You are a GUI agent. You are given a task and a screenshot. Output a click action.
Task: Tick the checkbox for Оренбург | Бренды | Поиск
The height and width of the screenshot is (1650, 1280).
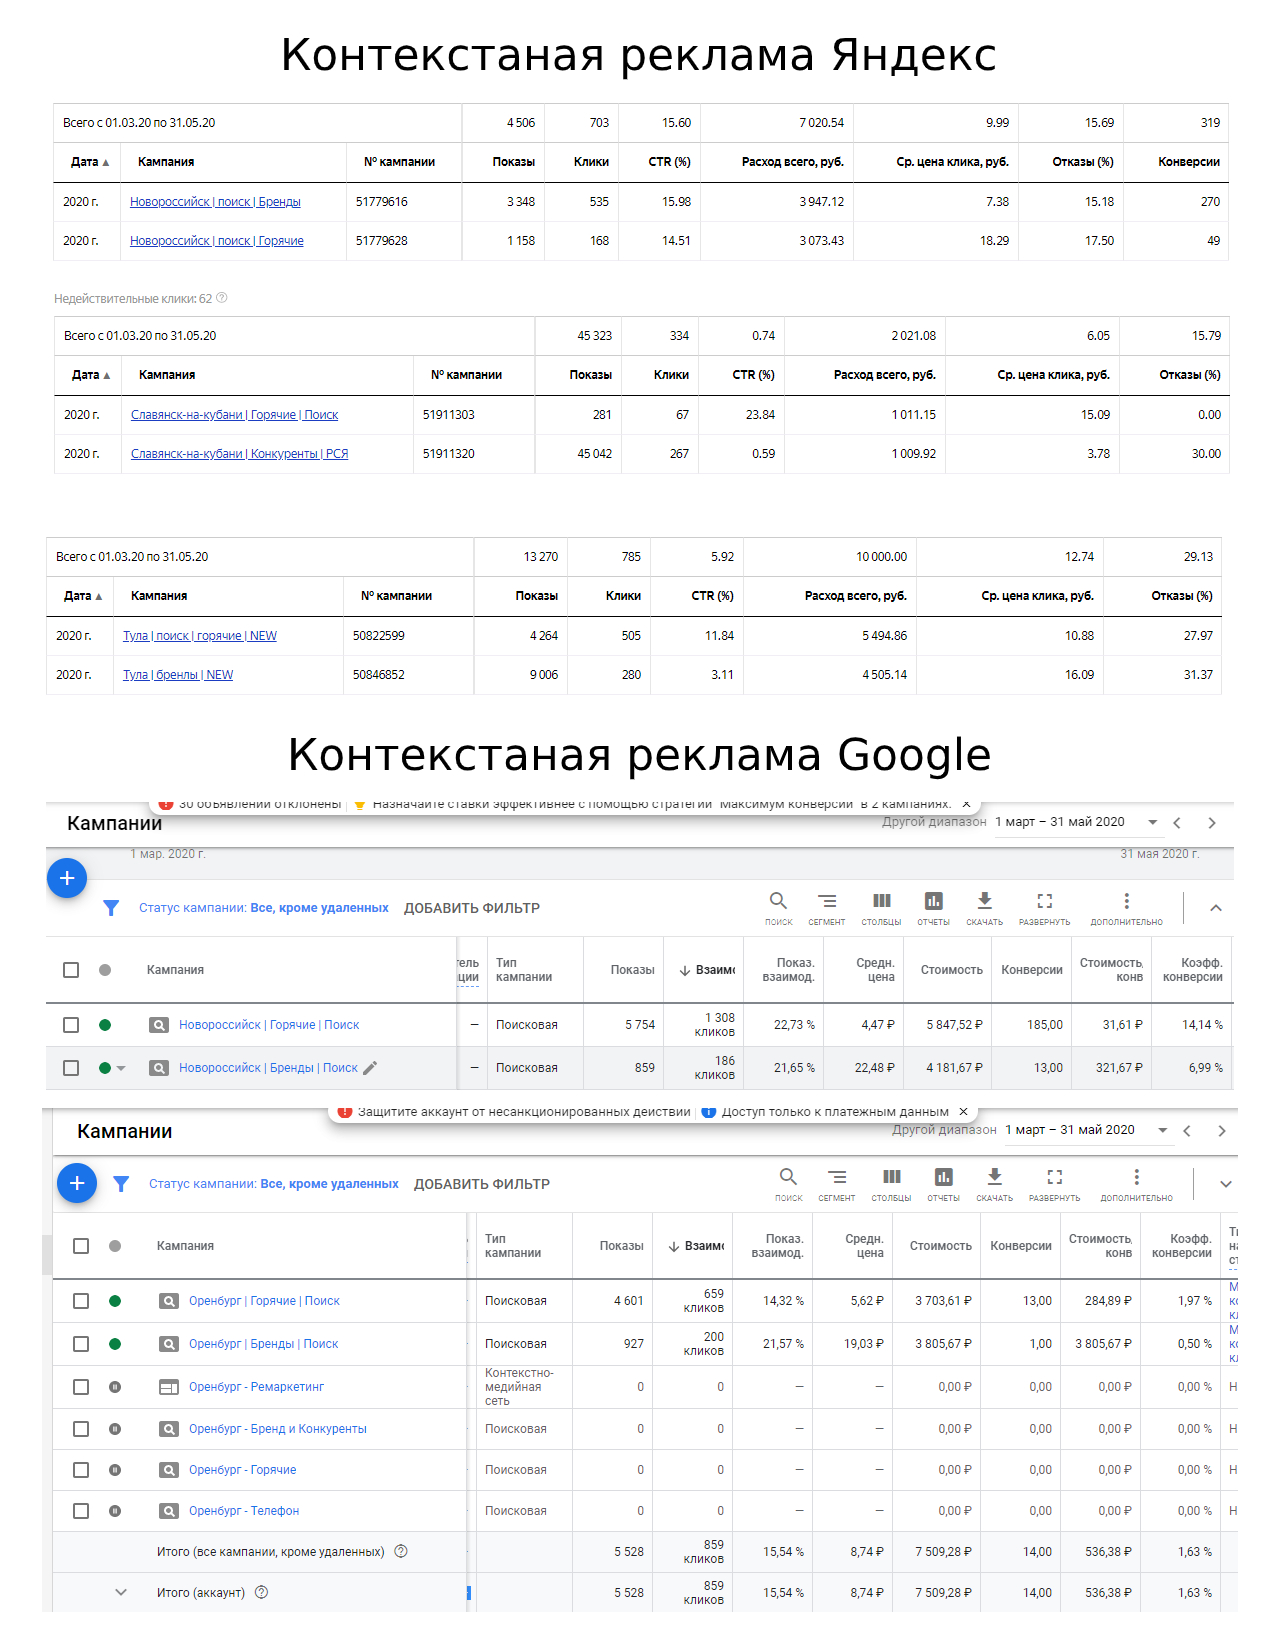point(81,1344)
